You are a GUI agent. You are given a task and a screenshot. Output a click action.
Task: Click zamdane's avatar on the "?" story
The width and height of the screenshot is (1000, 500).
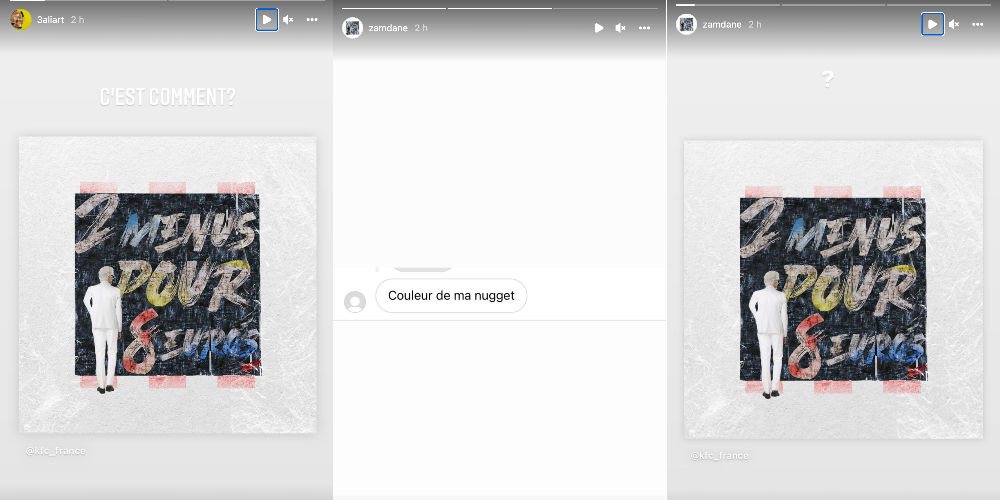[x=686, y=24]
